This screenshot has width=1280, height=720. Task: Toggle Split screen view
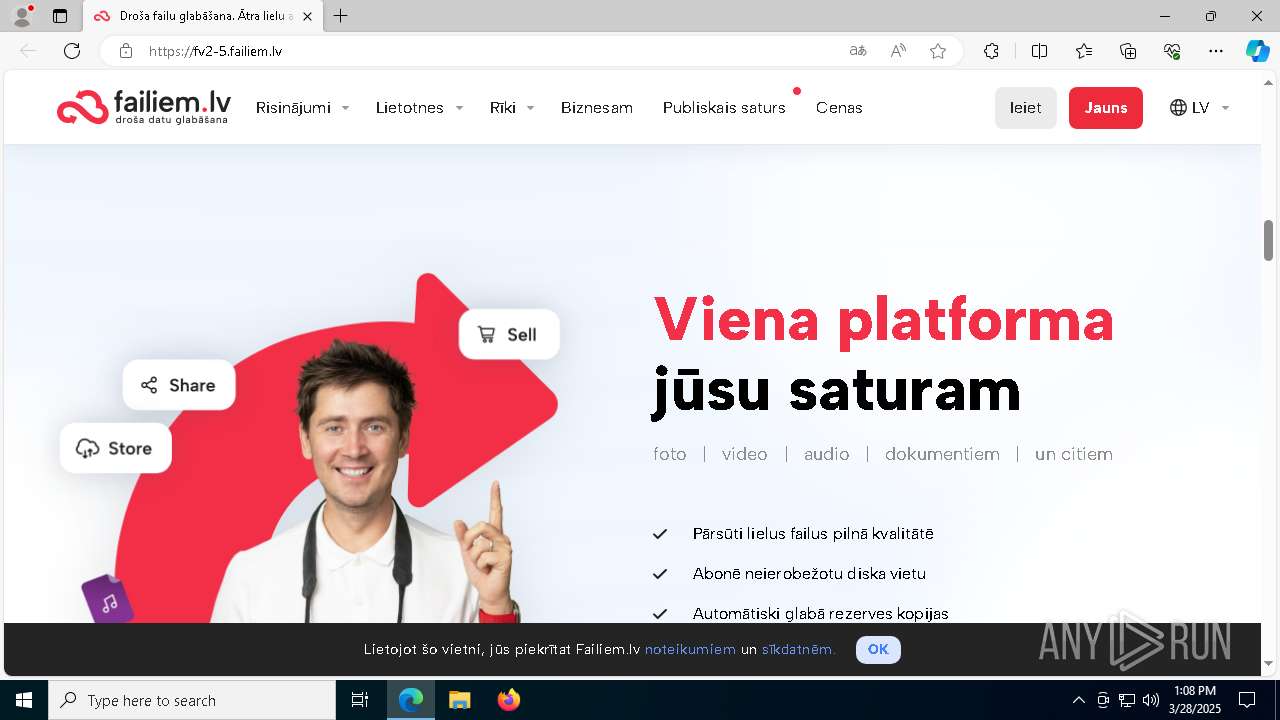(1039, 51)
